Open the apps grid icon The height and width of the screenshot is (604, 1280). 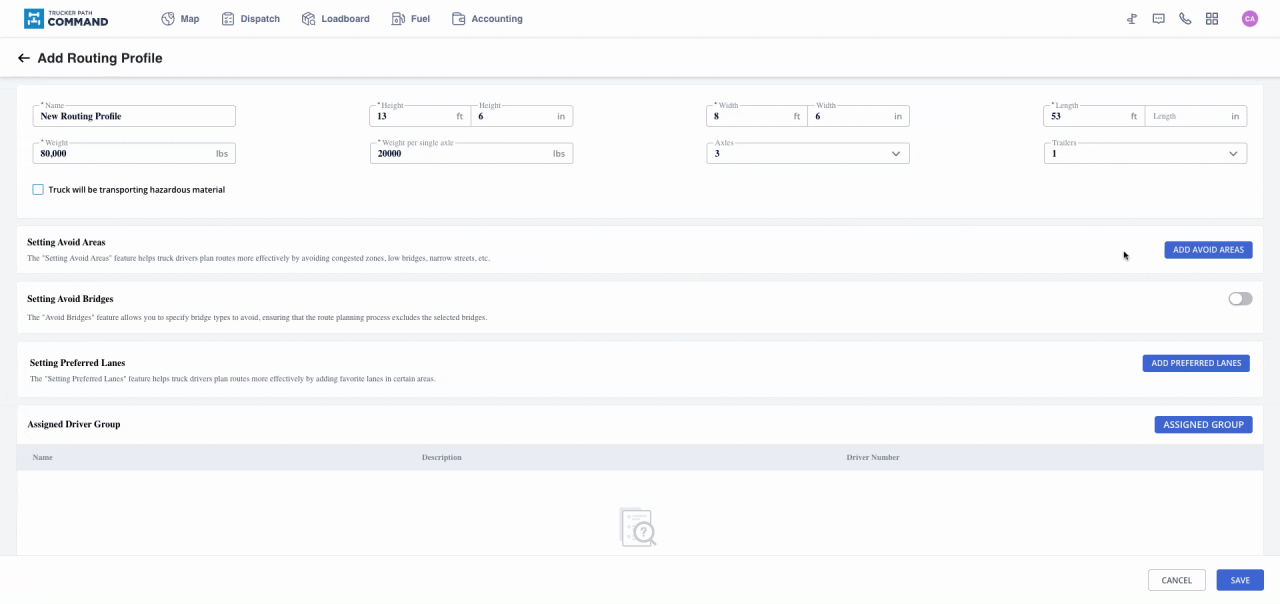pos(1212,19)
